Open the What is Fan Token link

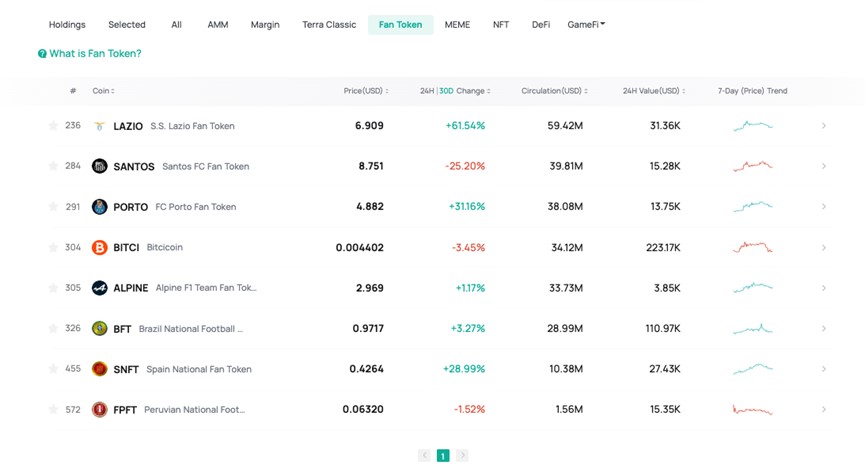95,54
